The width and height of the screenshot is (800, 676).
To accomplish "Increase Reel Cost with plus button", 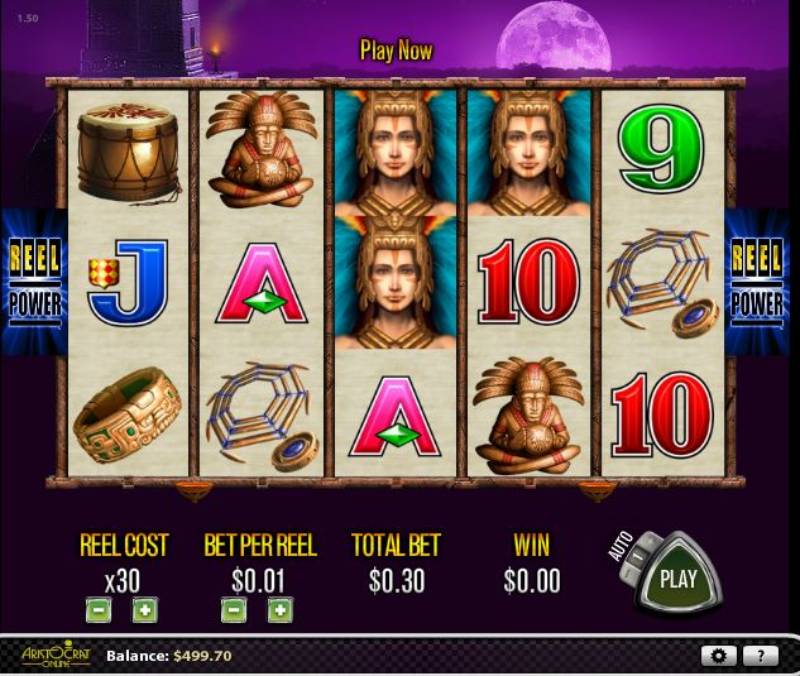I will point(145,610).
